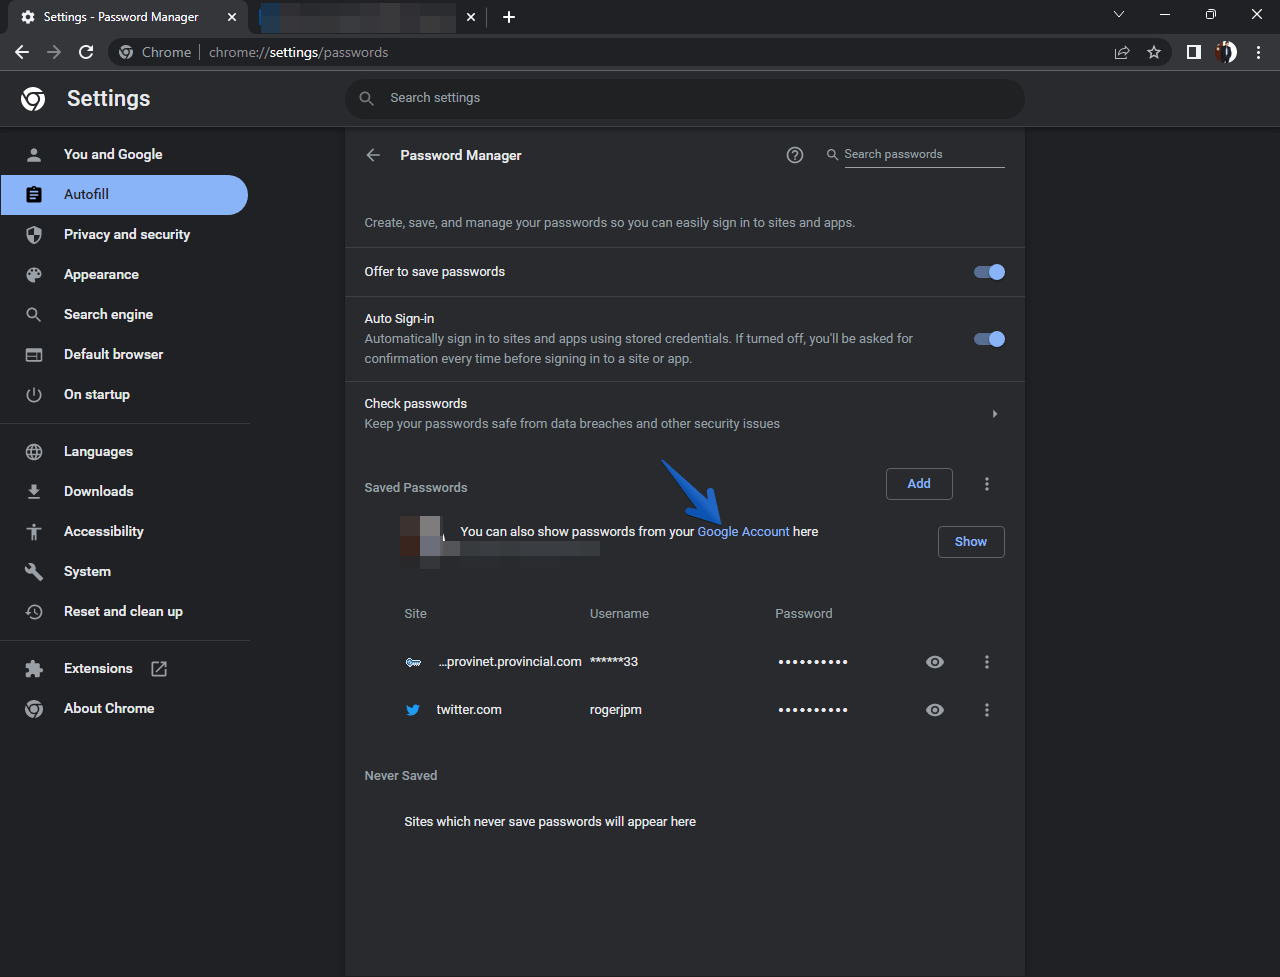Reveal the twitter.com password
This screenshot has width=1280, height=977.
pos(935,710)
